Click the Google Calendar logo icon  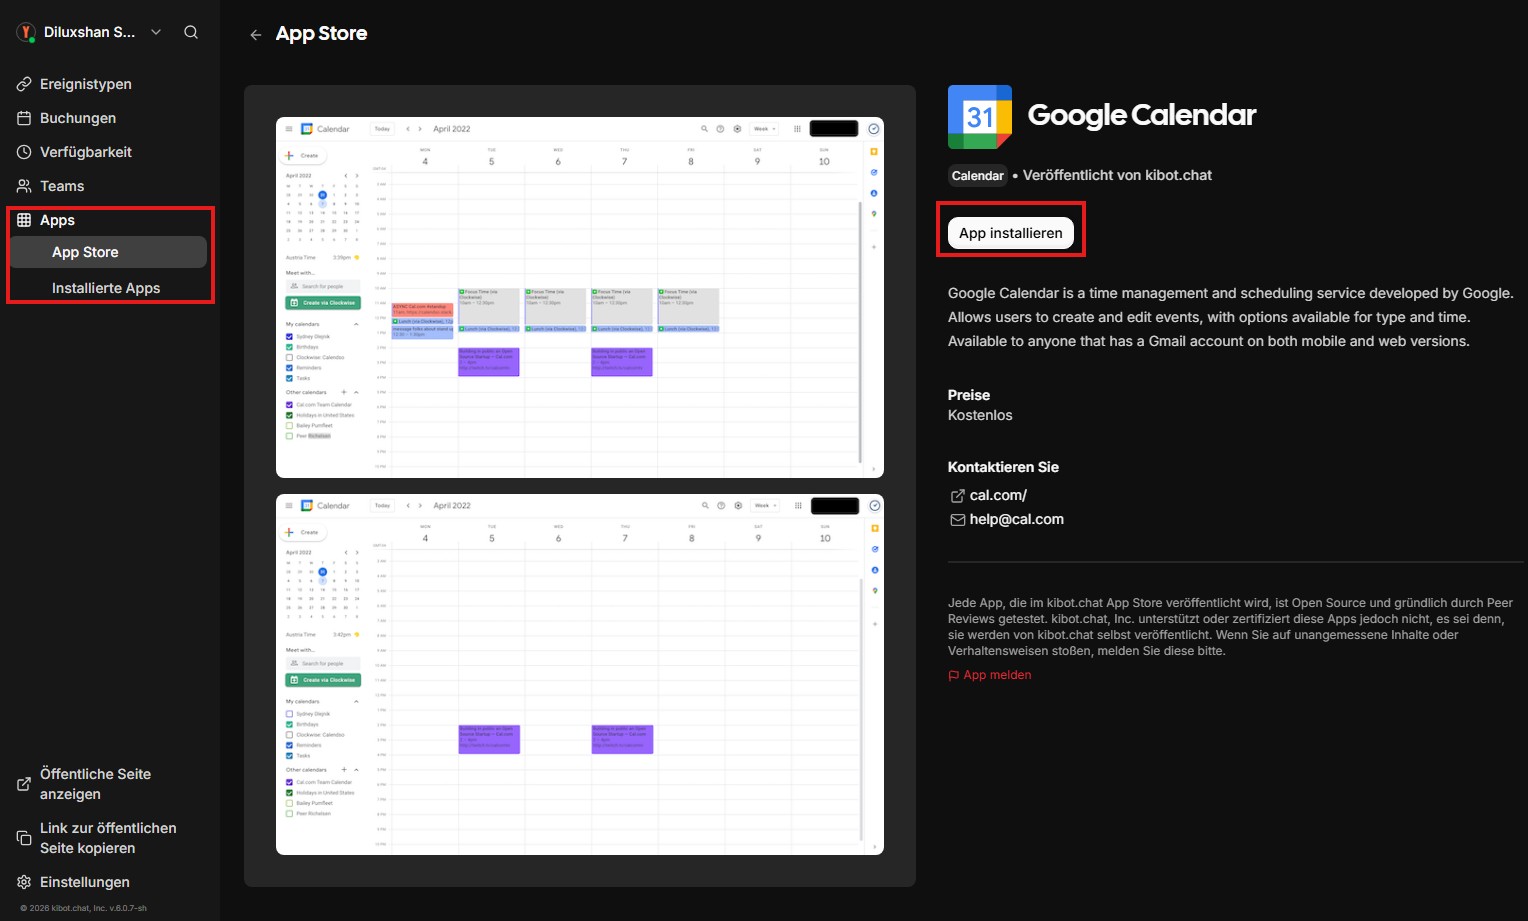[x=980, y=117]
